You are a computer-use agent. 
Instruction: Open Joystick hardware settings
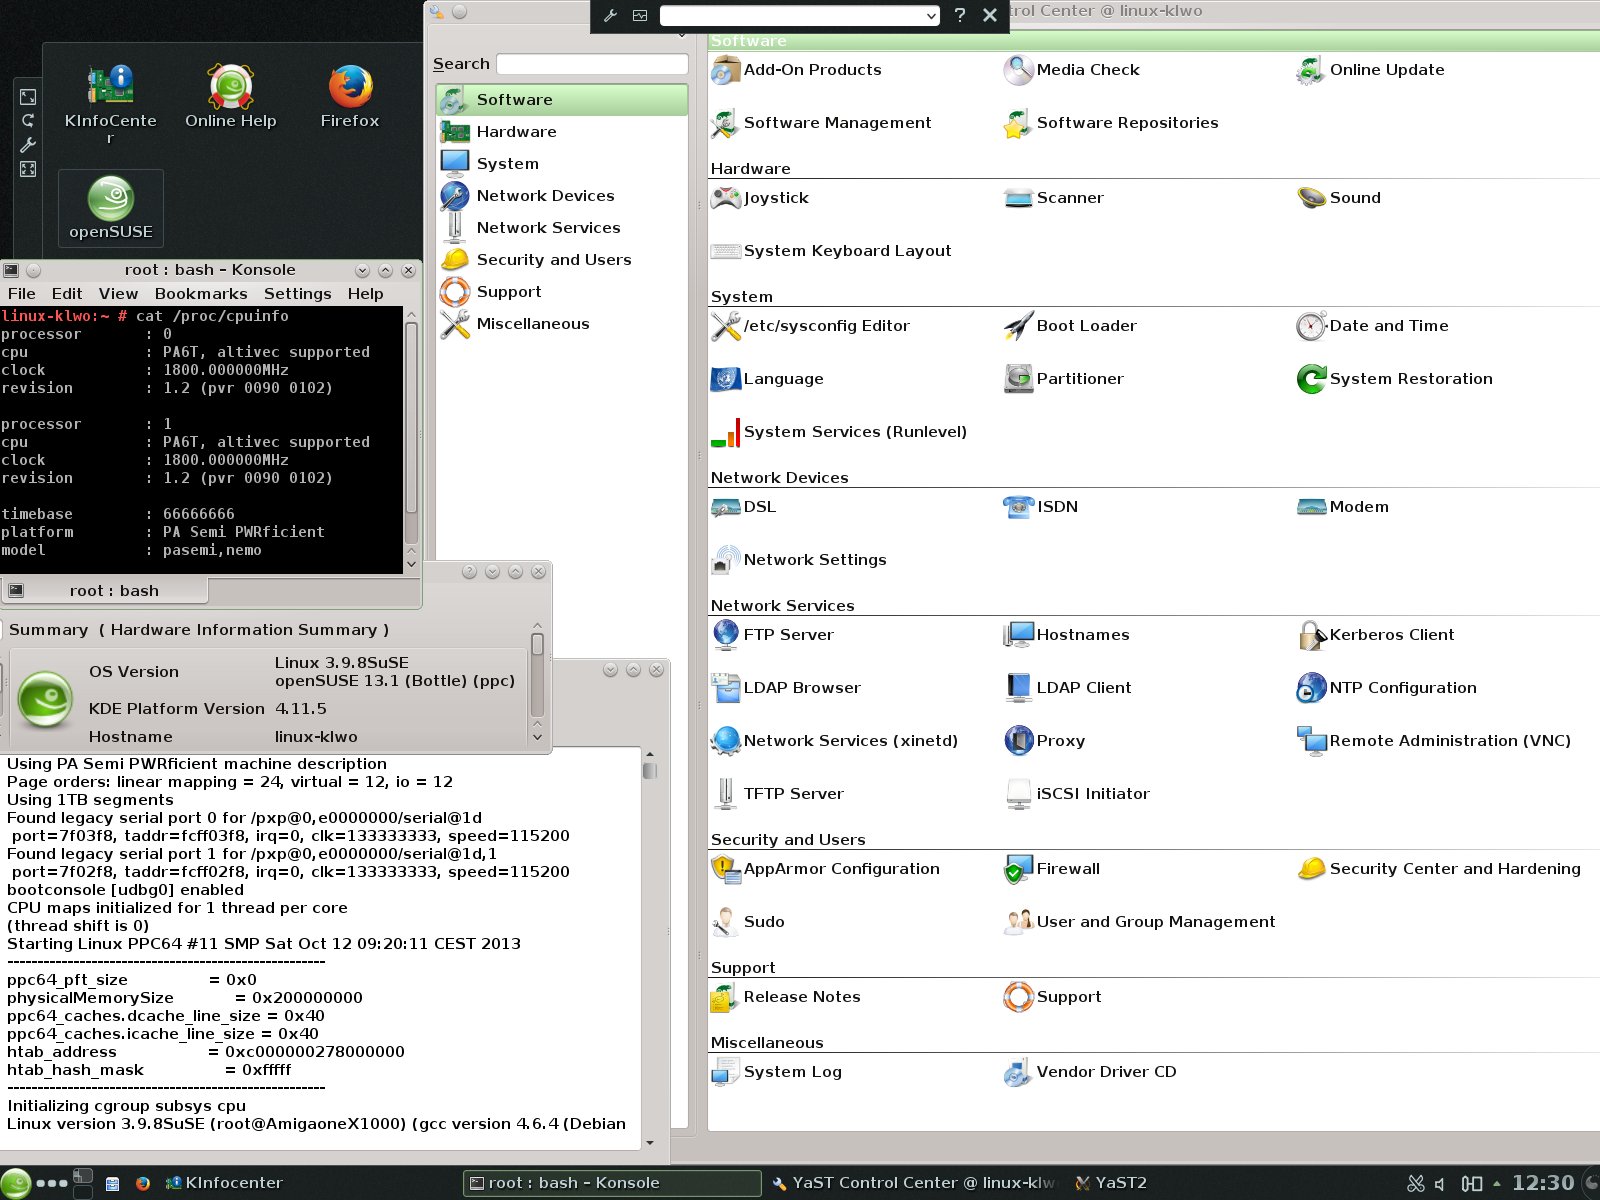click(x=760, y=198)
